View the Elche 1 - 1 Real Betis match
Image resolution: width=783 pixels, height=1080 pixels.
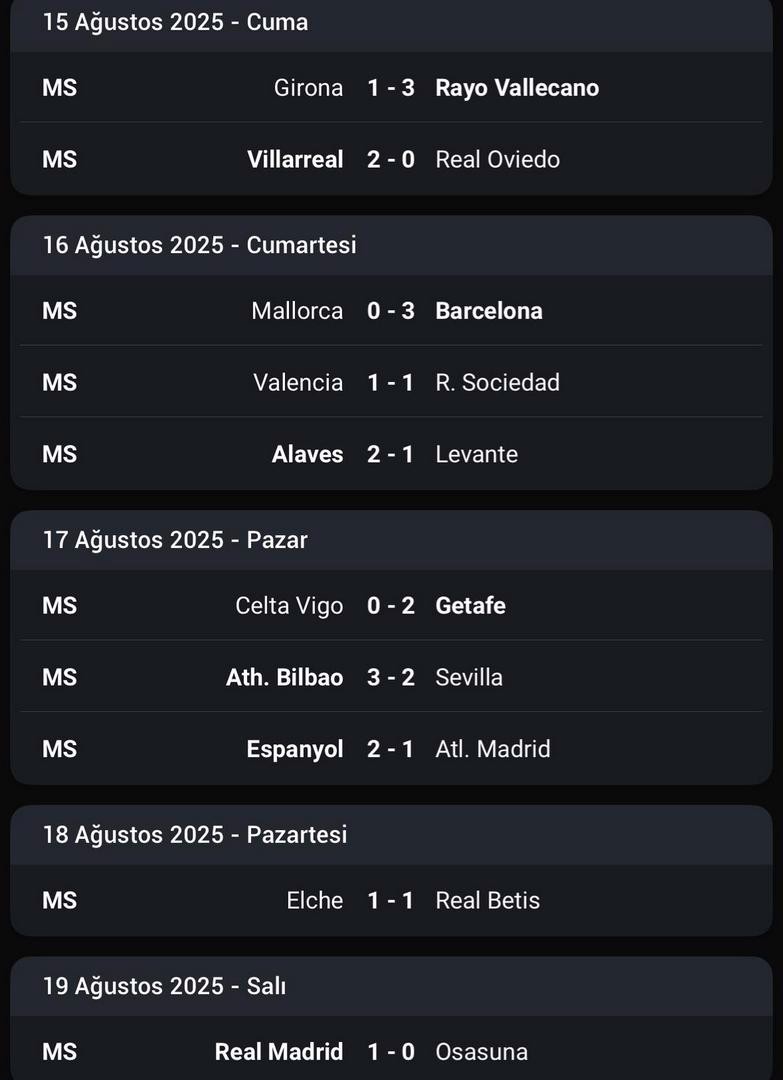tap(391, 900)
